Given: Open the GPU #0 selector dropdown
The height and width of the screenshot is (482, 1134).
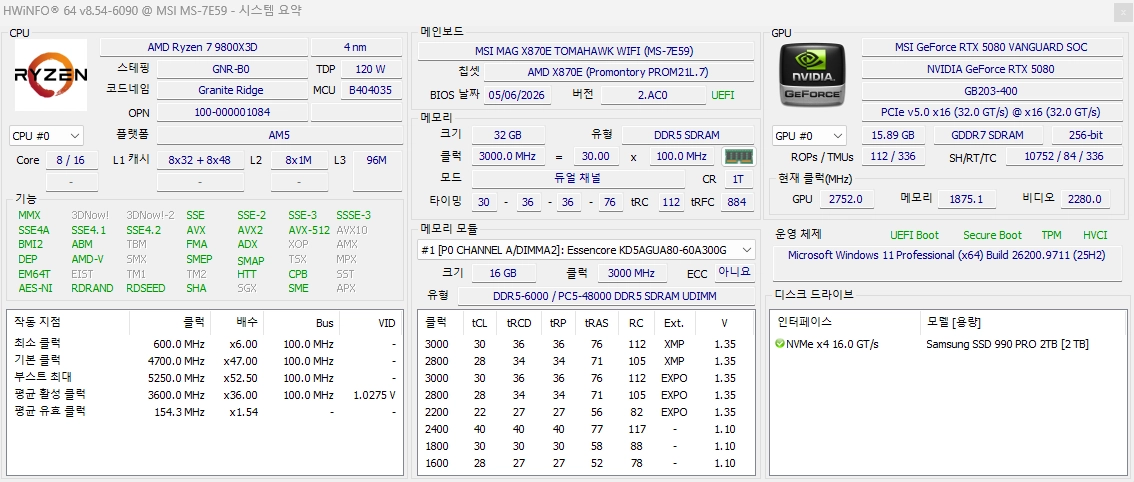Looking at the screenshot, I should [809, 135].
